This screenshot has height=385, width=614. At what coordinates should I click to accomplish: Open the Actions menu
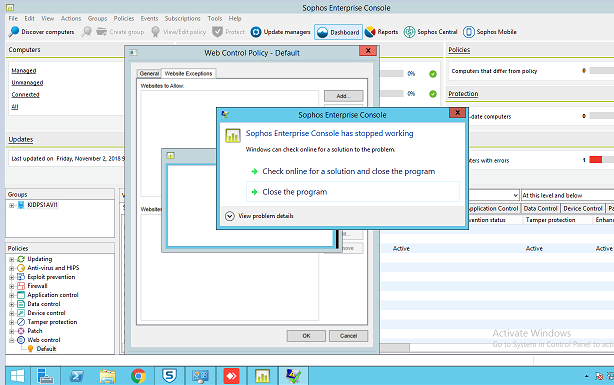[71, 18]
